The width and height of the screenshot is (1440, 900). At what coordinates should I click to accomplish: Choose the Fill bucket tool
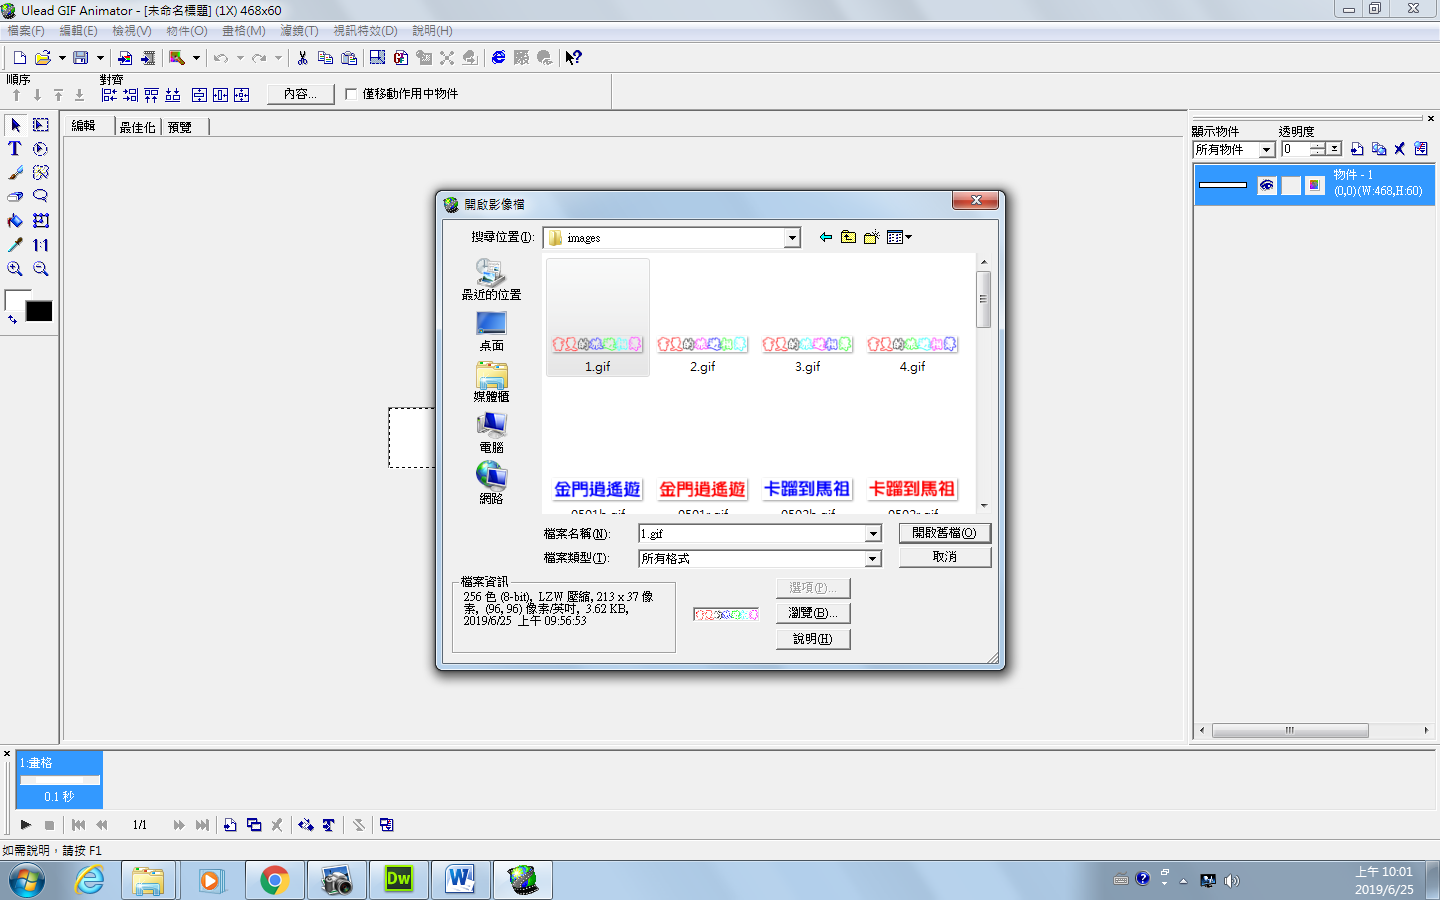(15, 221)
